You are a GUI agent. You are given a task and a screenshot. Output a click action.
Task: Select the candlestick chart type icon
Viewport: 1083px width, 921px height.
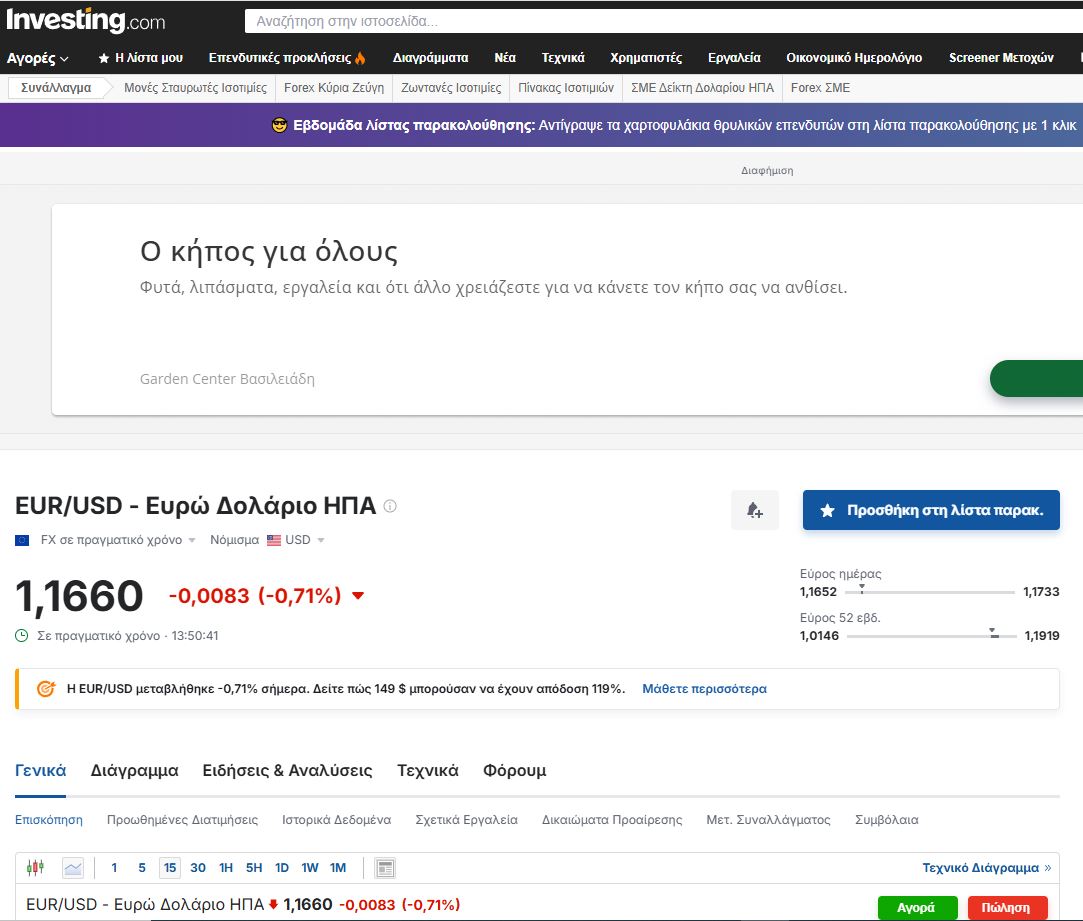point(36,868)
